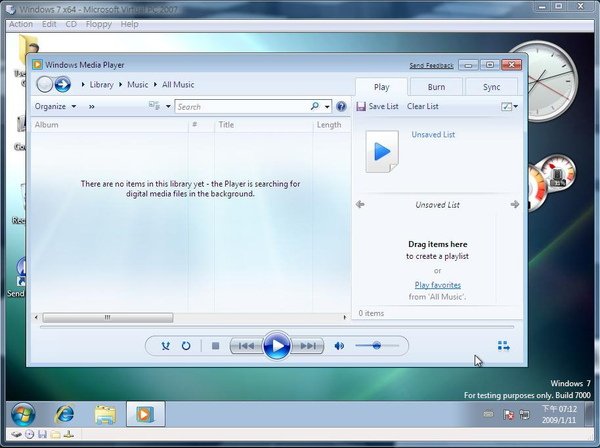Turn on shuffle in Media Player
Viewport: 600px width, 448px height.
(x=166, y=346)
